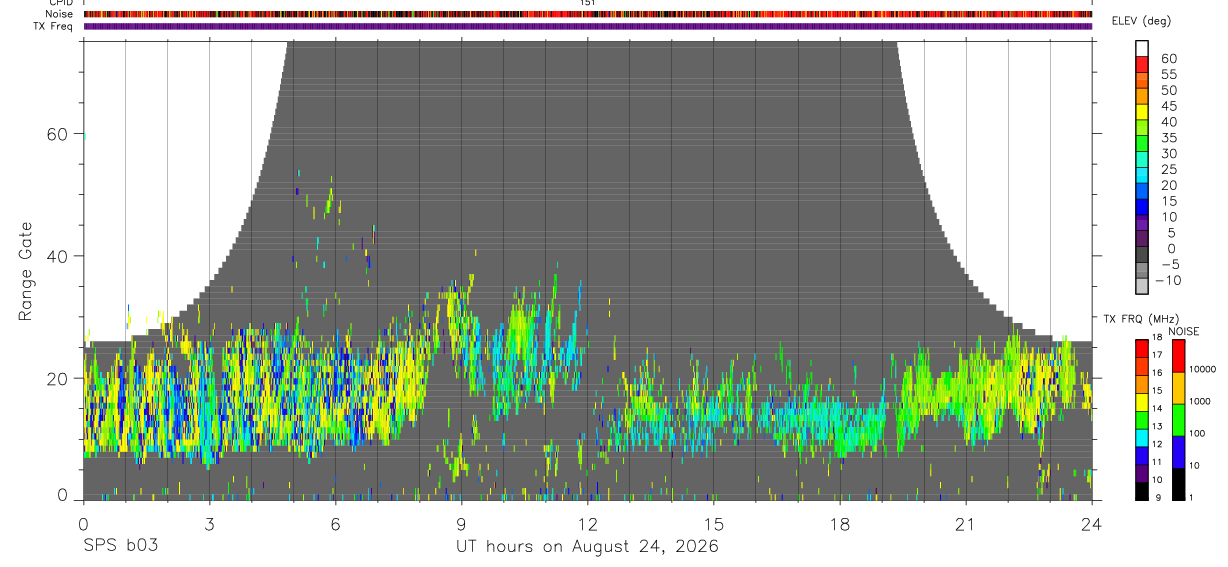
Task: Pick the yellow 45 degree elevation swatch
Action: [x=1142, y=112]
